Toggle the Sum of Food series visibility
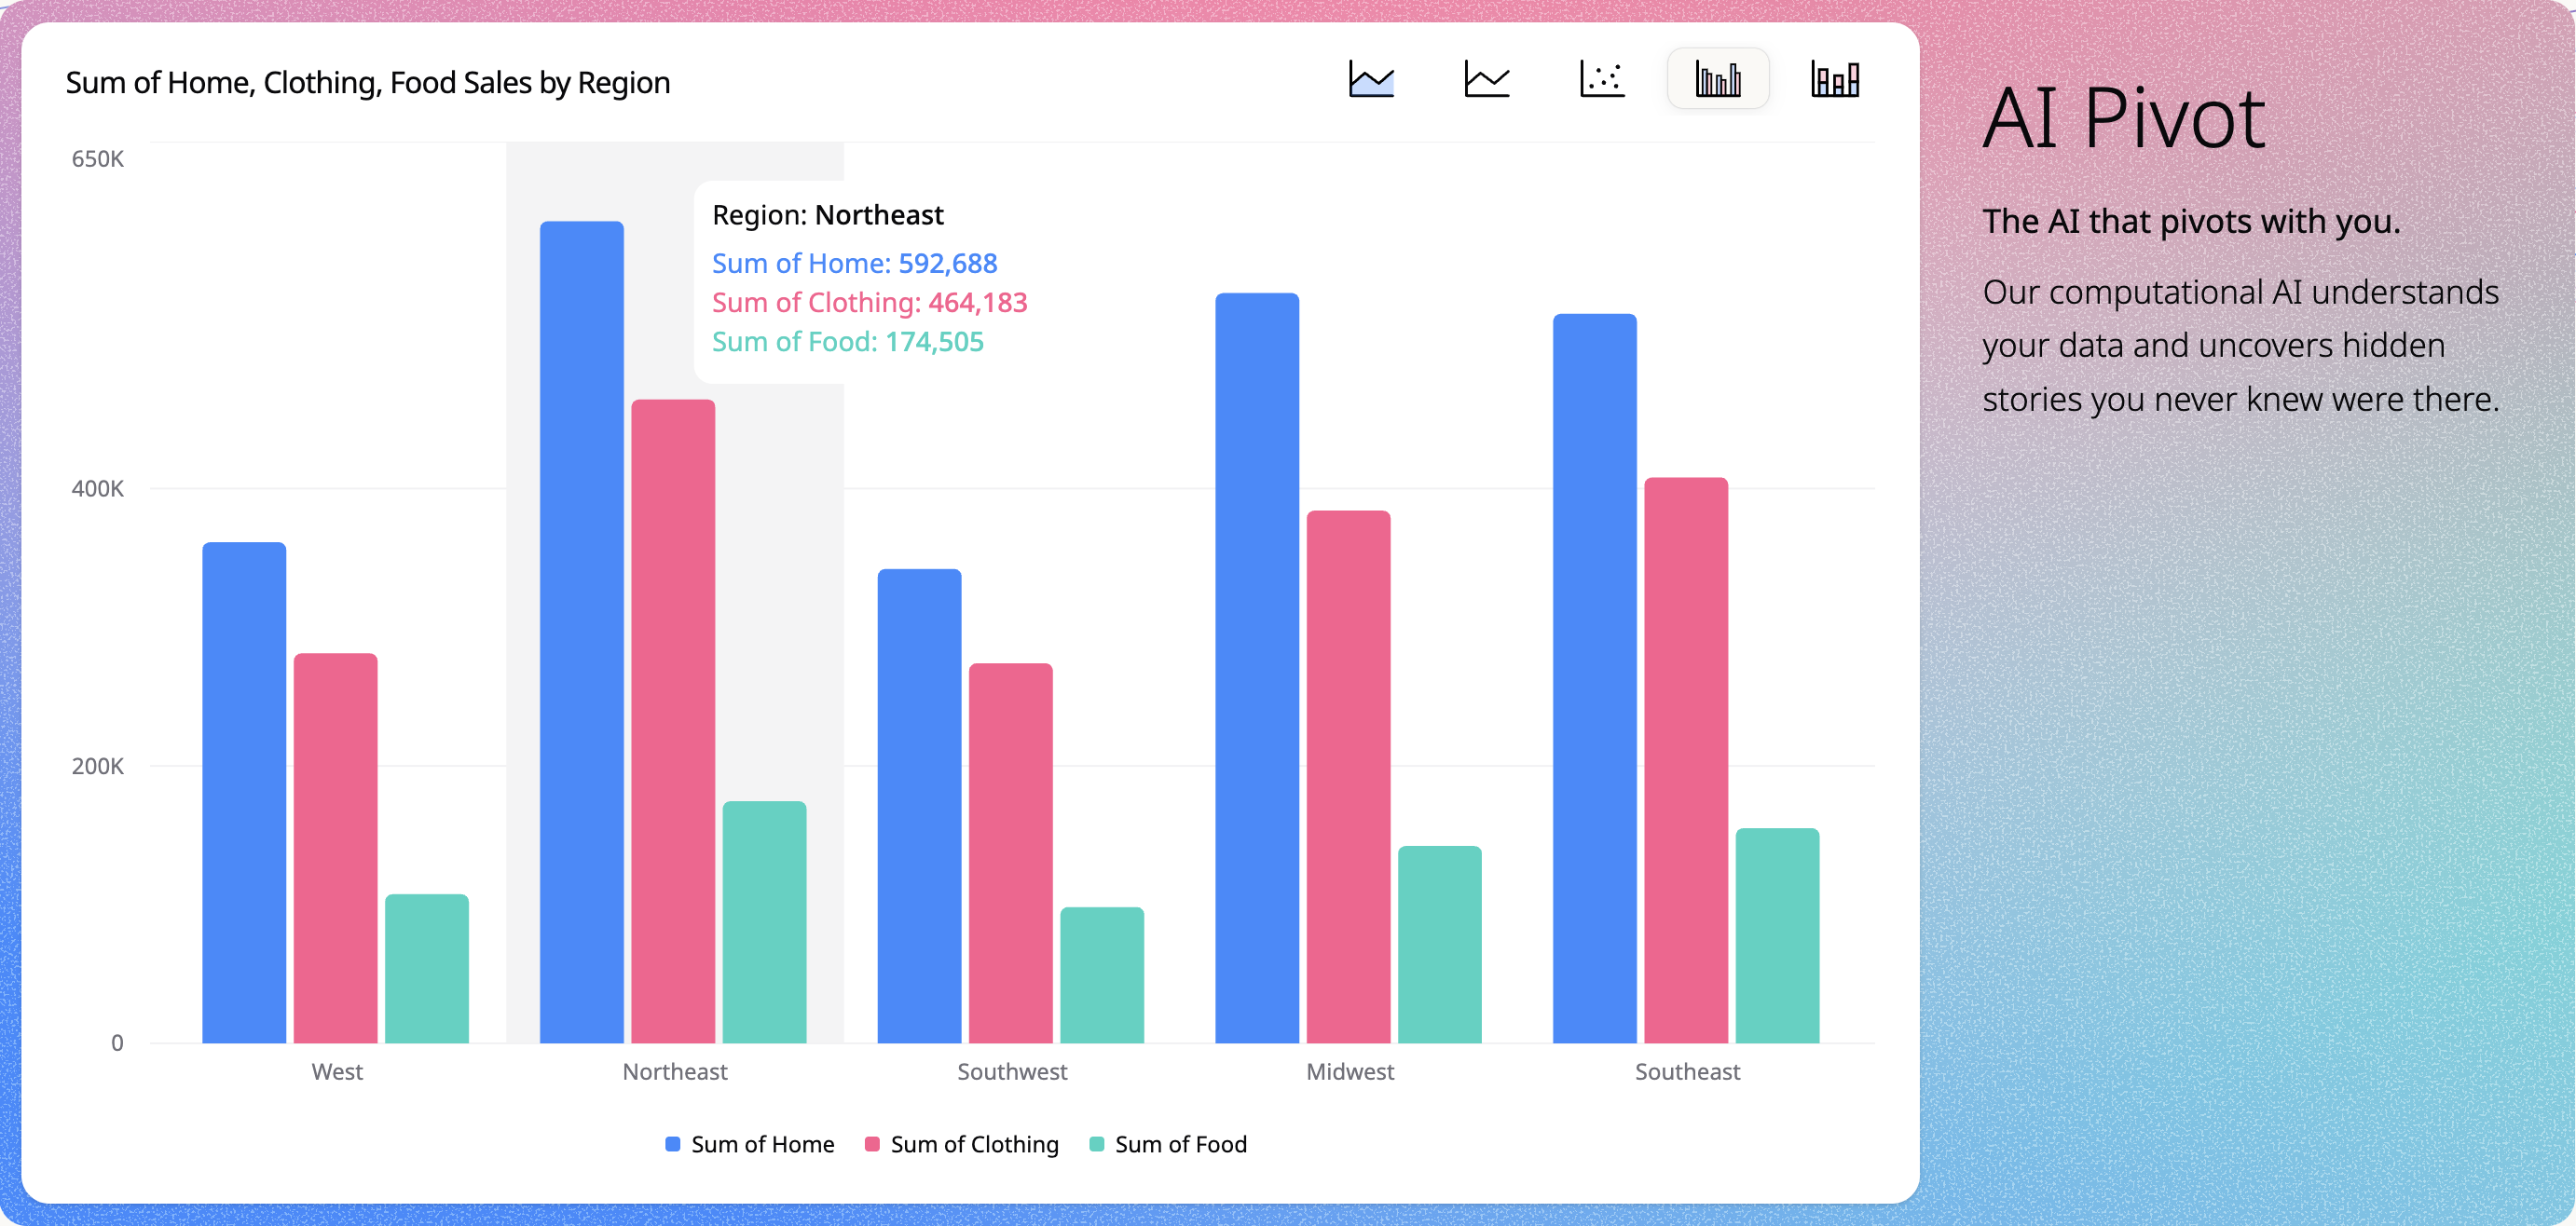2576x1226 pixels. pos(1182,1144)
